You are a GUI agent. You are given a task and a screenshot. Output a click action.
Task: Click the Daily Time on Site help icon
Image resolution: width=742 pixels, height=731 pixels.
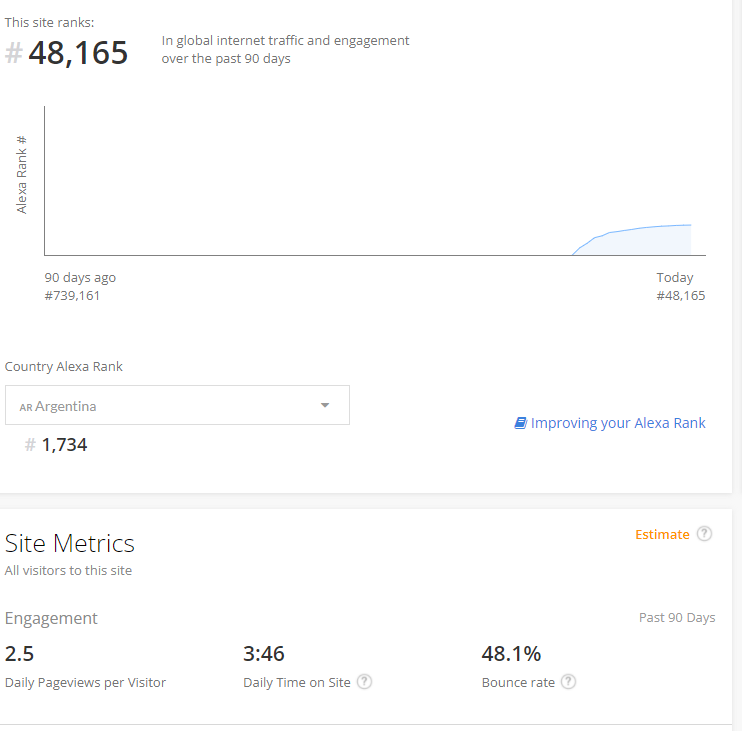(x=365, y=682)
